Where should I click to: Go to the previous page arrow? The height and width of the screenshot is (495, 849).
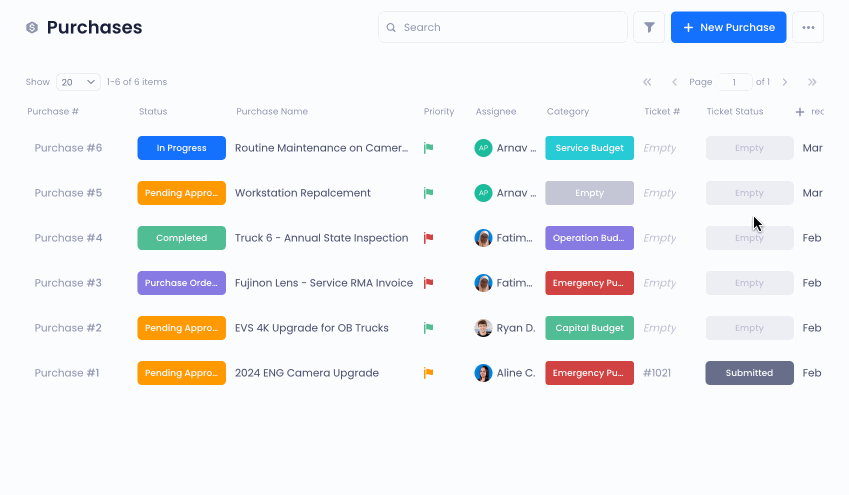pyautogui.click(x=674, y=82)
